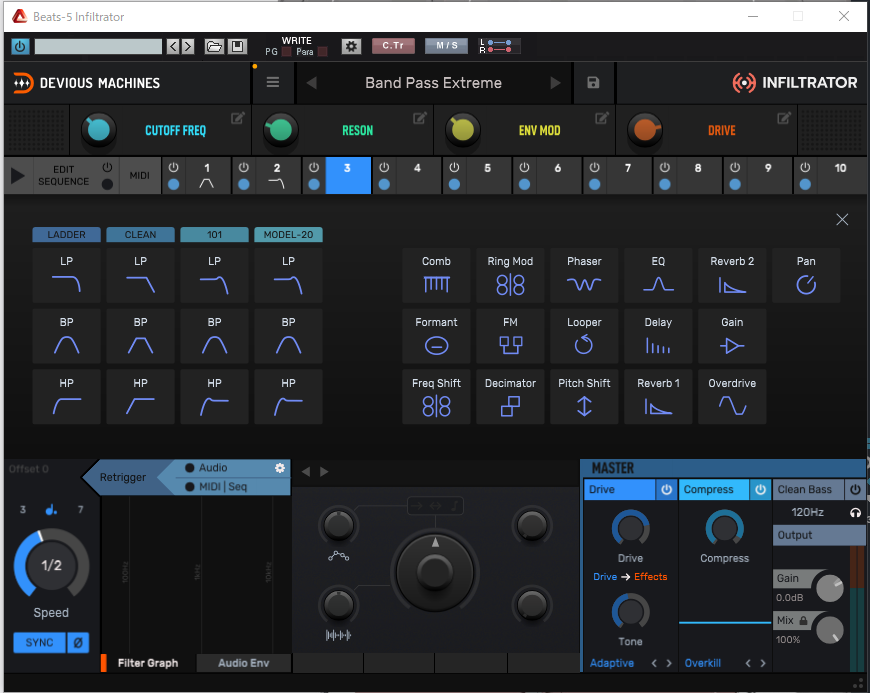The width and height of the screenshot is (870, 693).
Task: Select the FM effect tile
Action: tap(510, 336)
